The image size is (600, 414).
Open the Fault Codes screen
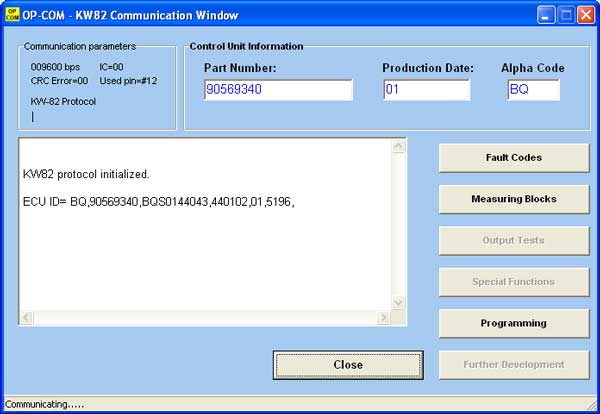(513, 158)
